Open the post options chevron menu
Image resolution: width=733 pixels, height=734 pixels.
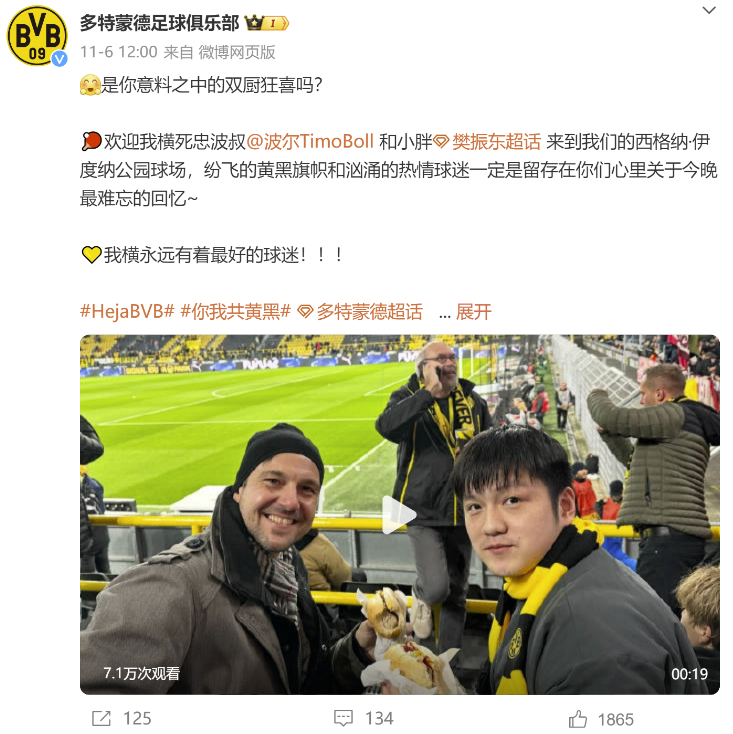tap(709, 10)
